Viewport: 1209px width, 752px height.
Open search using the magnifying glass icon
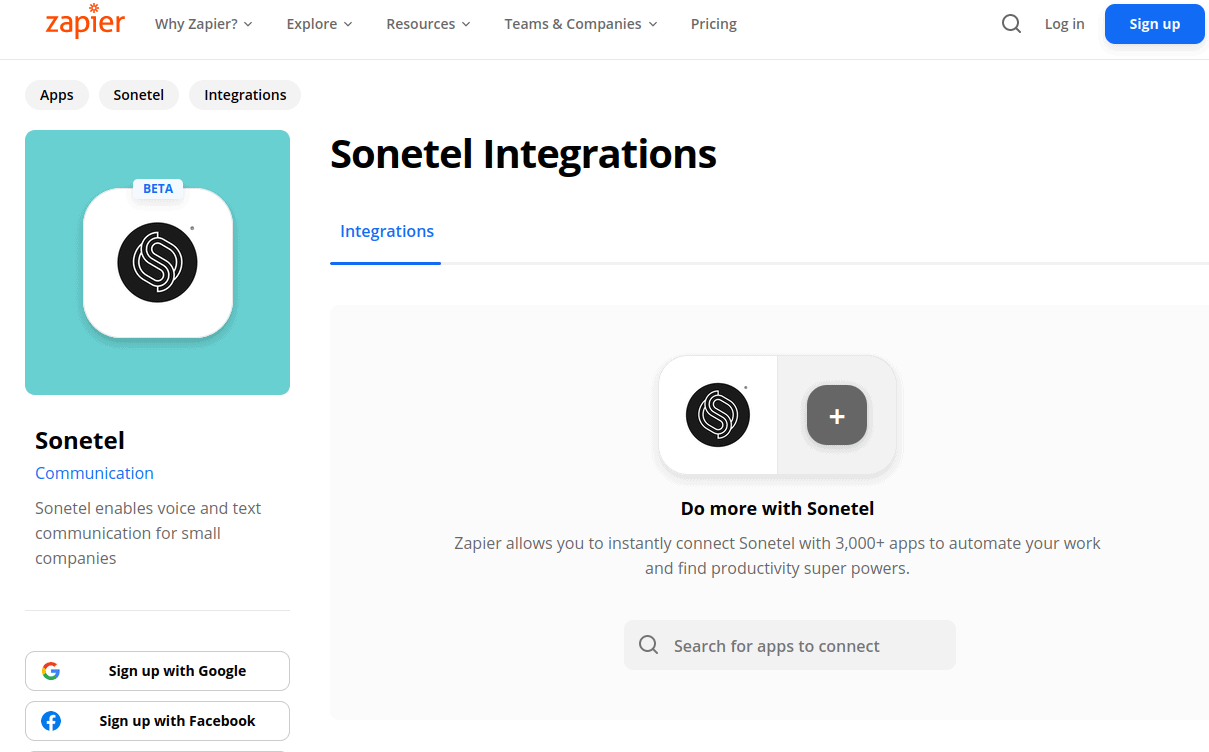click(1011, 23)
